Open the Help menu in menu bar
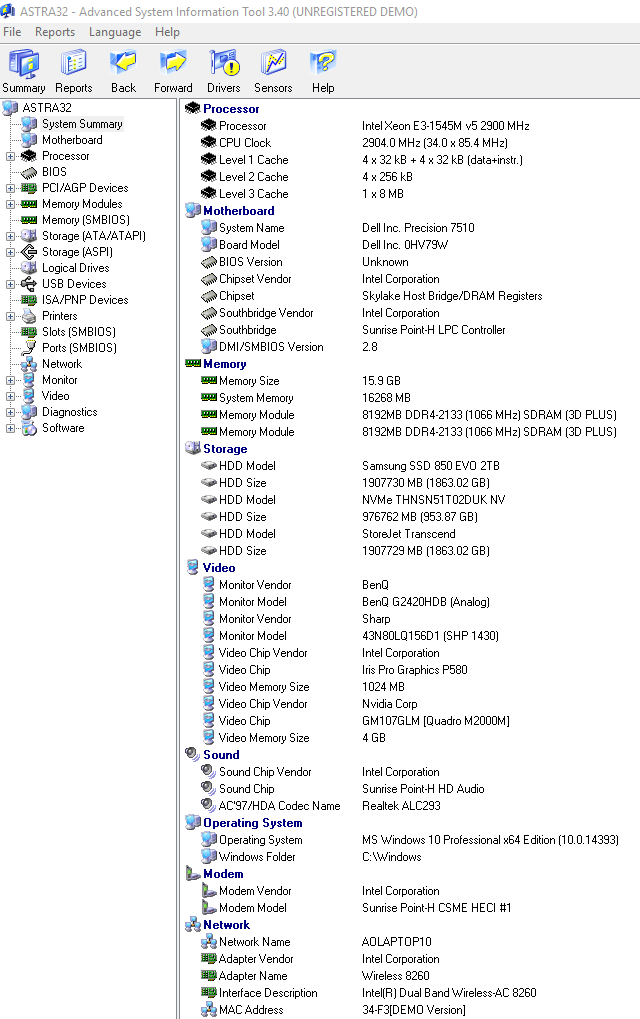 (x=167, y=32)
